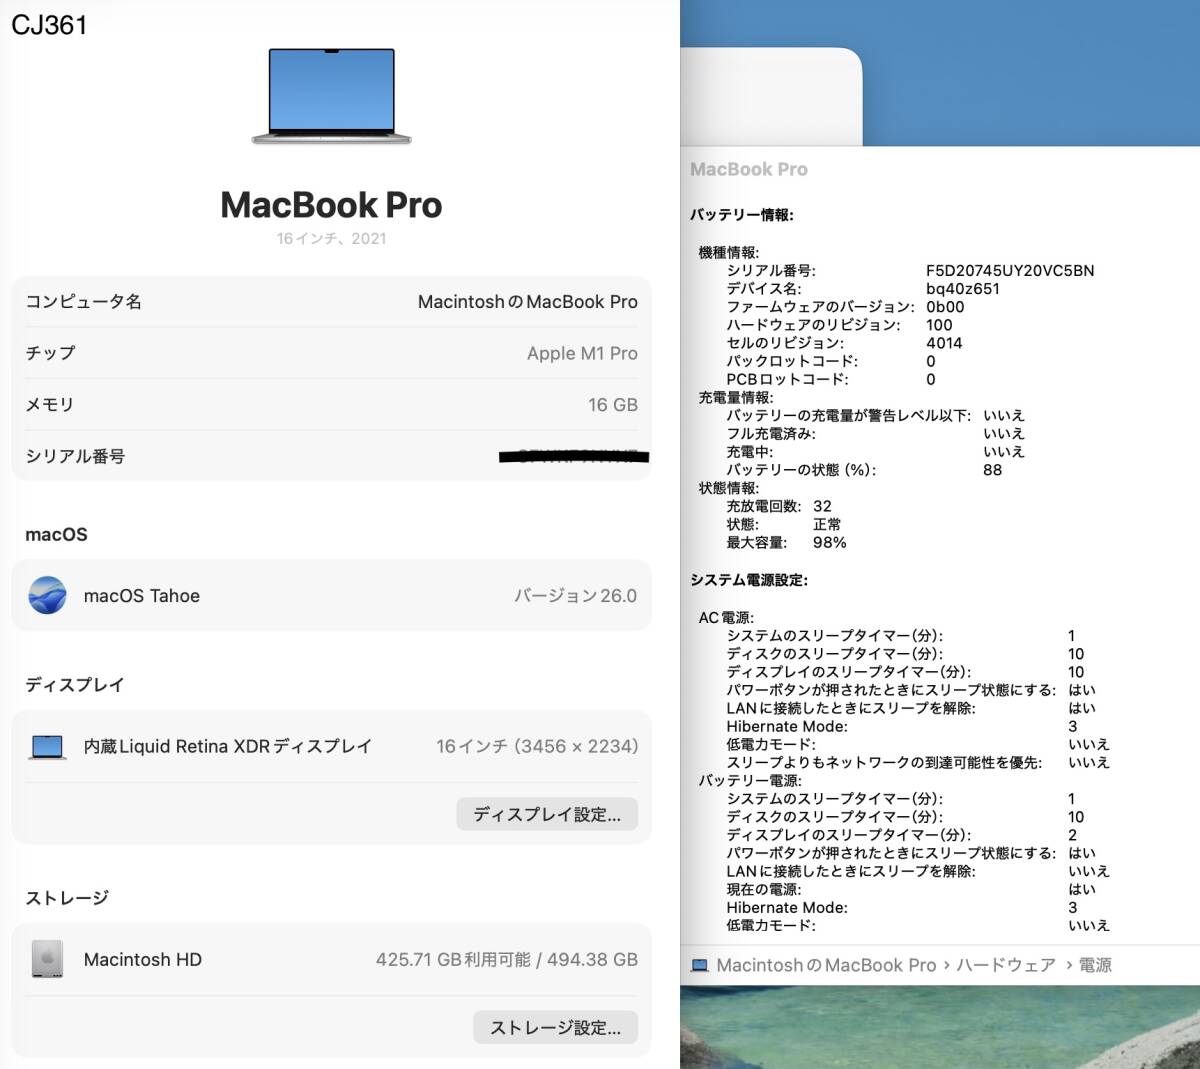Screen dimensions: 1200x1069
Task: Click the built-in display laptop icon
Action: click(x=47, y=747)
